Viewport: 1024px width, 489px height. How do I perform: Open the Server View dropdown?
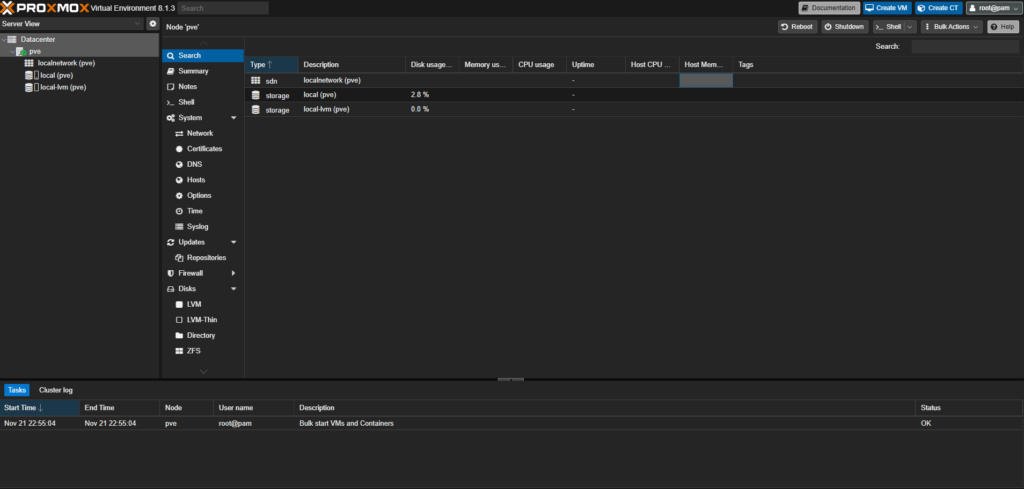tap(72, 23)
